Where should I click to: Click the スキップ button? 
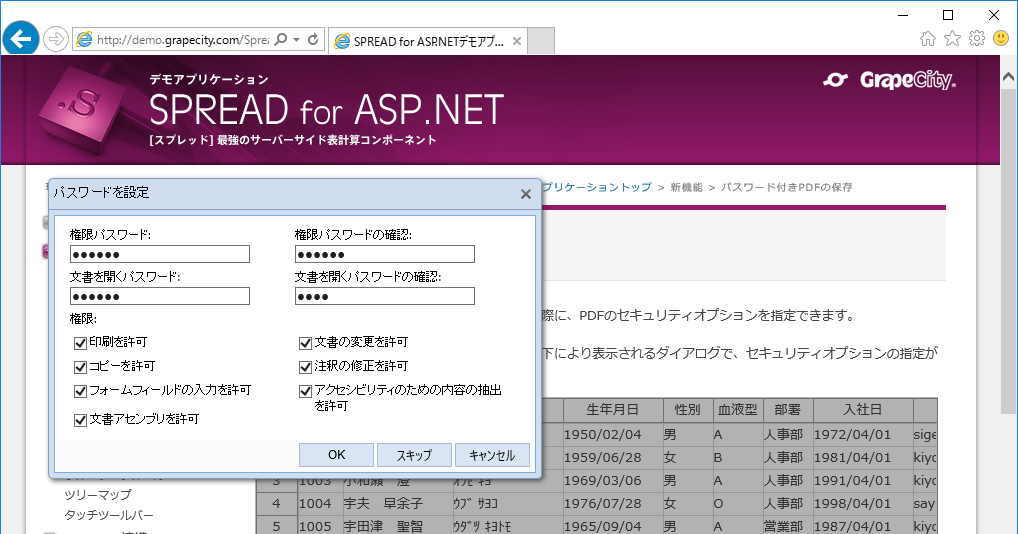tap(414, 455)
